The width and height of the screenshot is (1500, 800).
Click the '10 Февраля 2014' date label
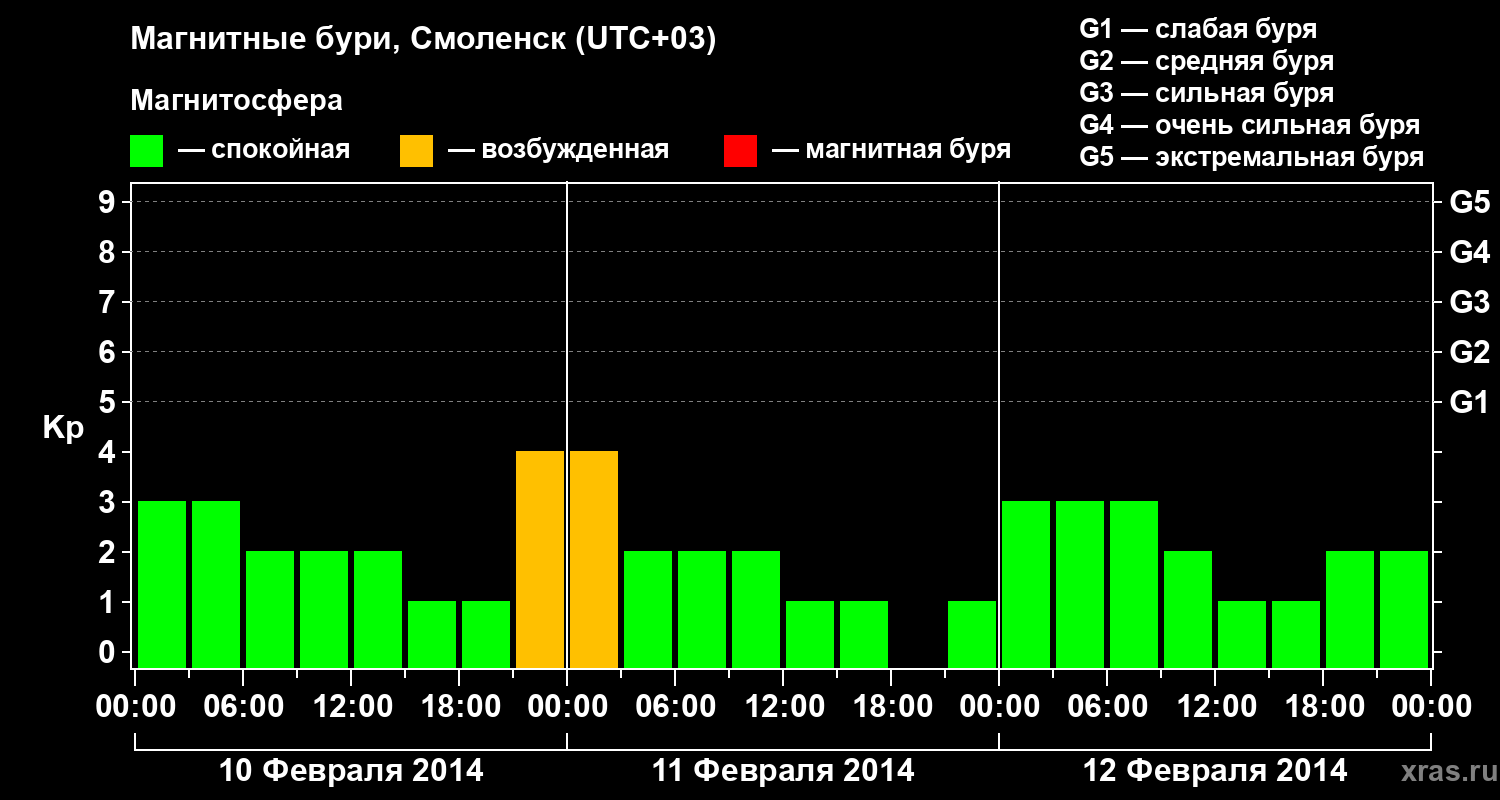351,771
